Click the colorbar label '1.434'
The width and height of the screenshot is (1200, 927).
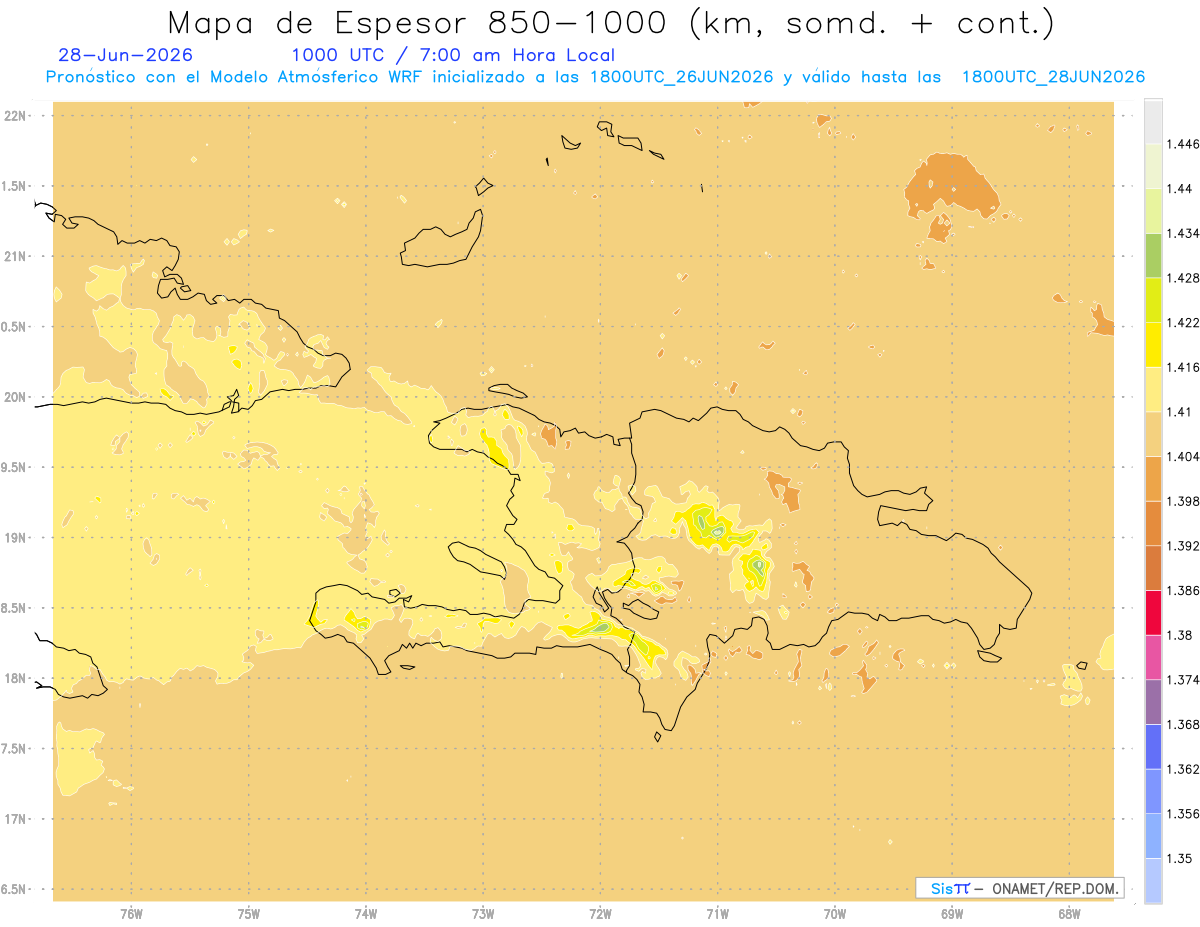[x=1183, y=233]
